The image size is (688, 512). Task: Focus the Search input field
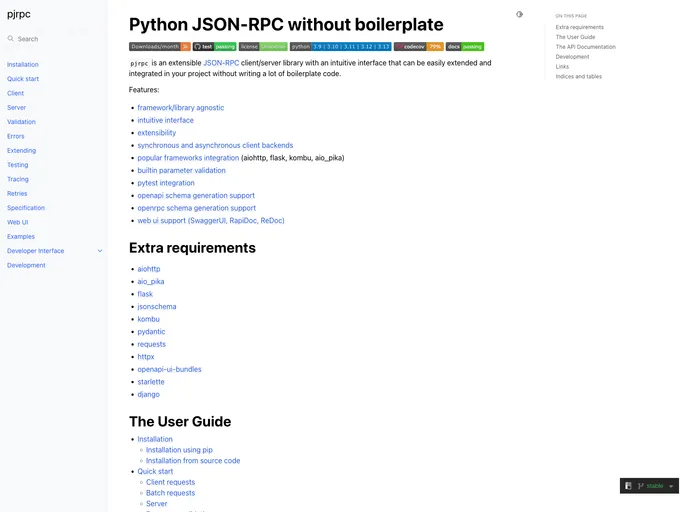coord(54,39)
